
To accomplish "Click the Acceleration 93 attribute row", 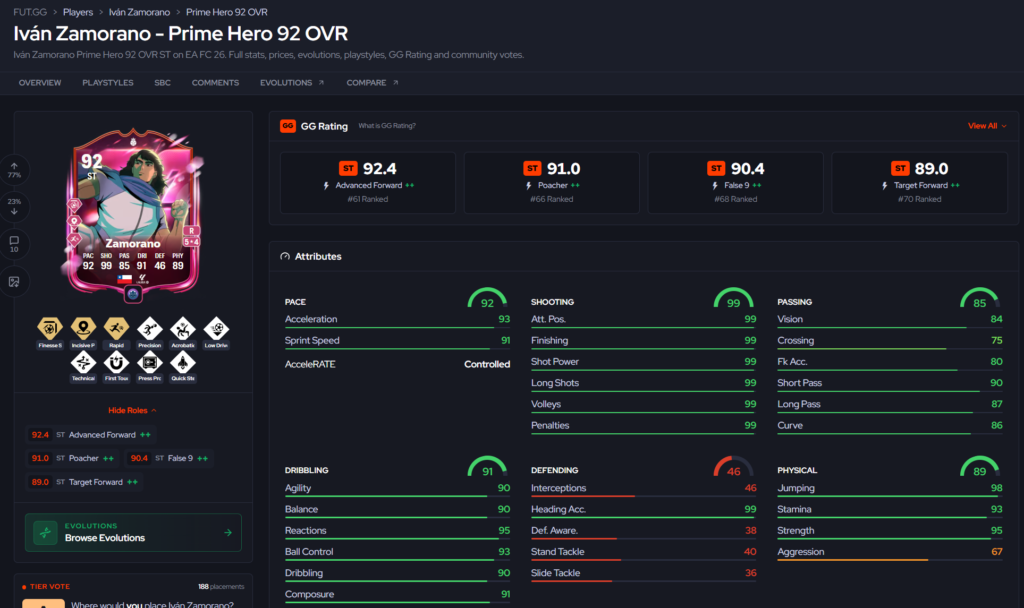I will [x=397, y=320].
